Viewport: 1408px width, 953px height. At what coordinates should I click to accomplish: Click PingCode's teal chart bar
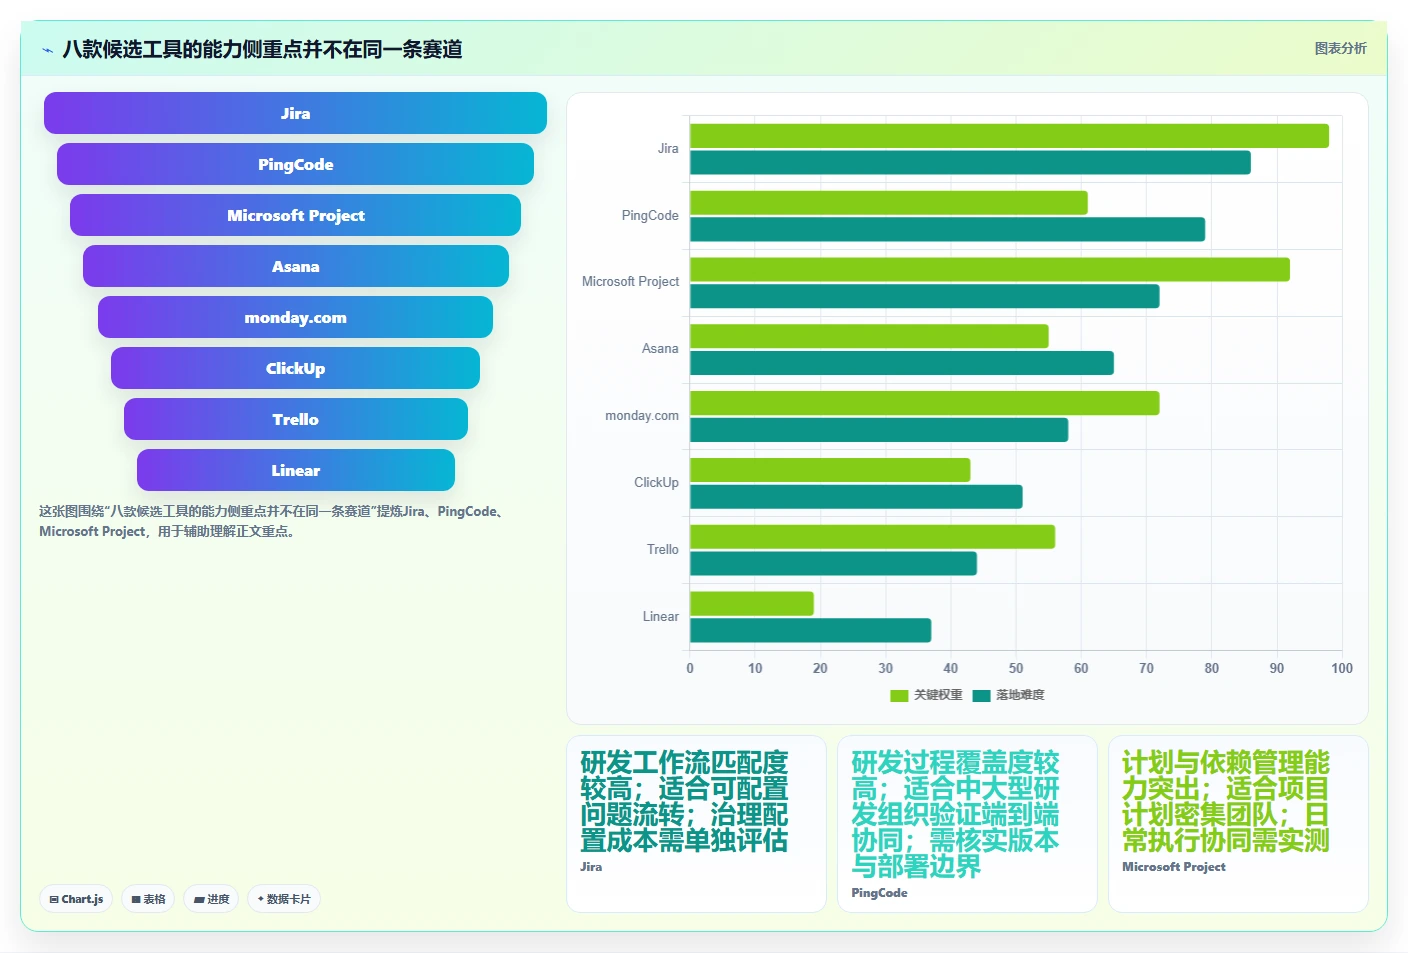click(x=947, y=229)
